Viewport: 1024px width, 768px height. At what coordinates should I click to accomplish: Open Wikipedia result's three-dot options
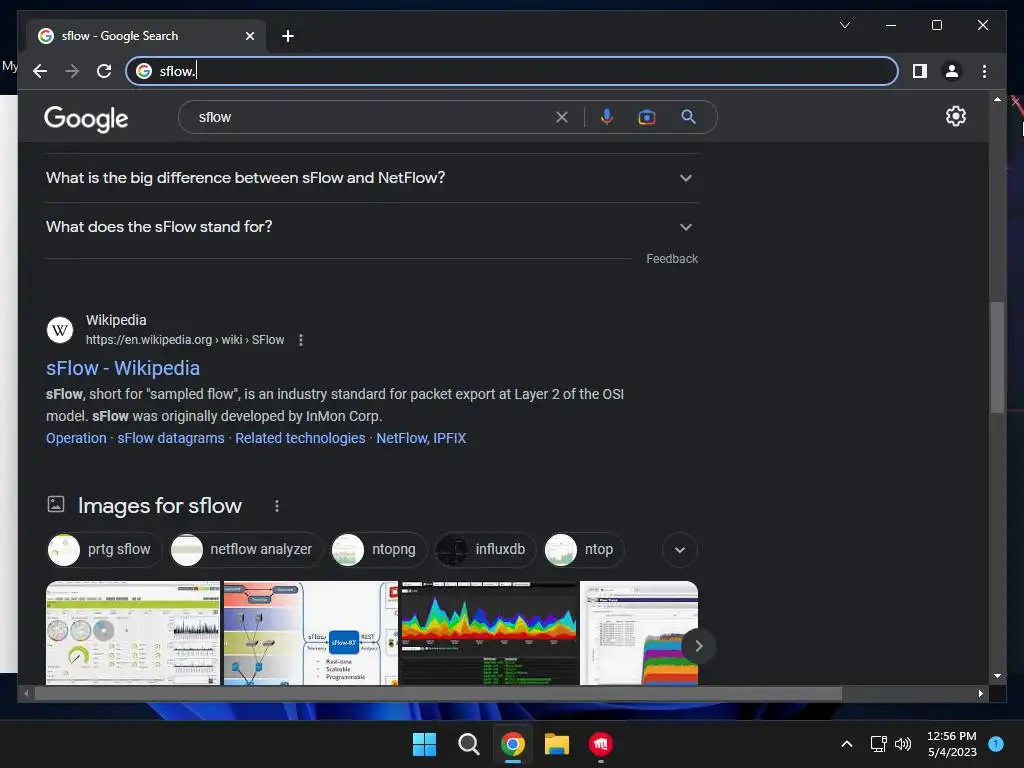pos(300,340)
